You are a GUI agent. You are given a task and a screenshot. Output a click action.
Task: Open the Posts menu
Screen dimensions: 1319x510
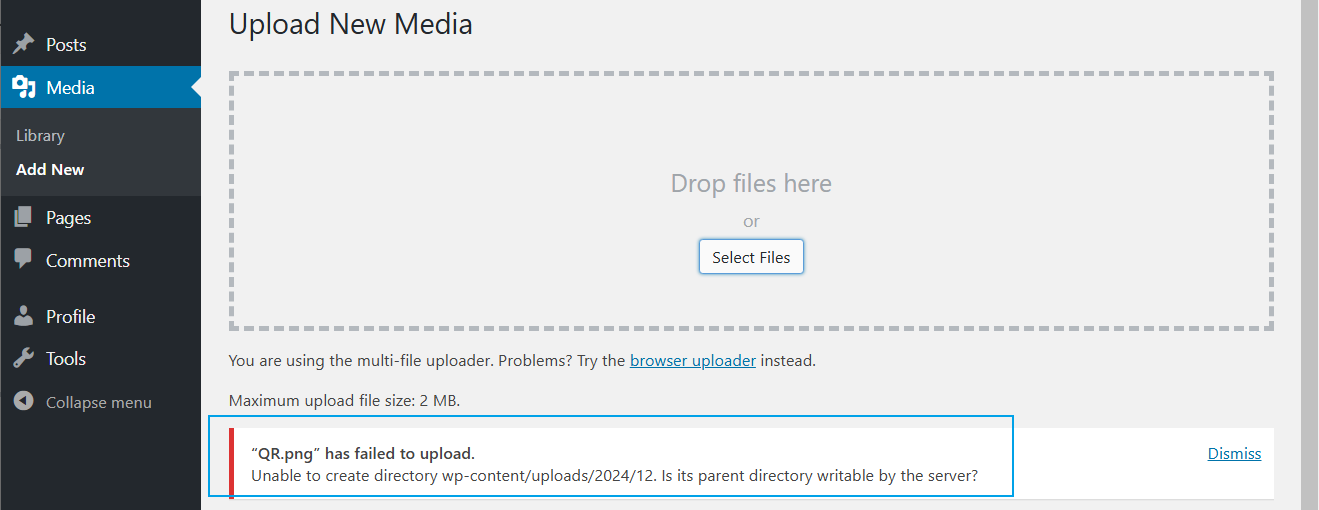[66, 45]
